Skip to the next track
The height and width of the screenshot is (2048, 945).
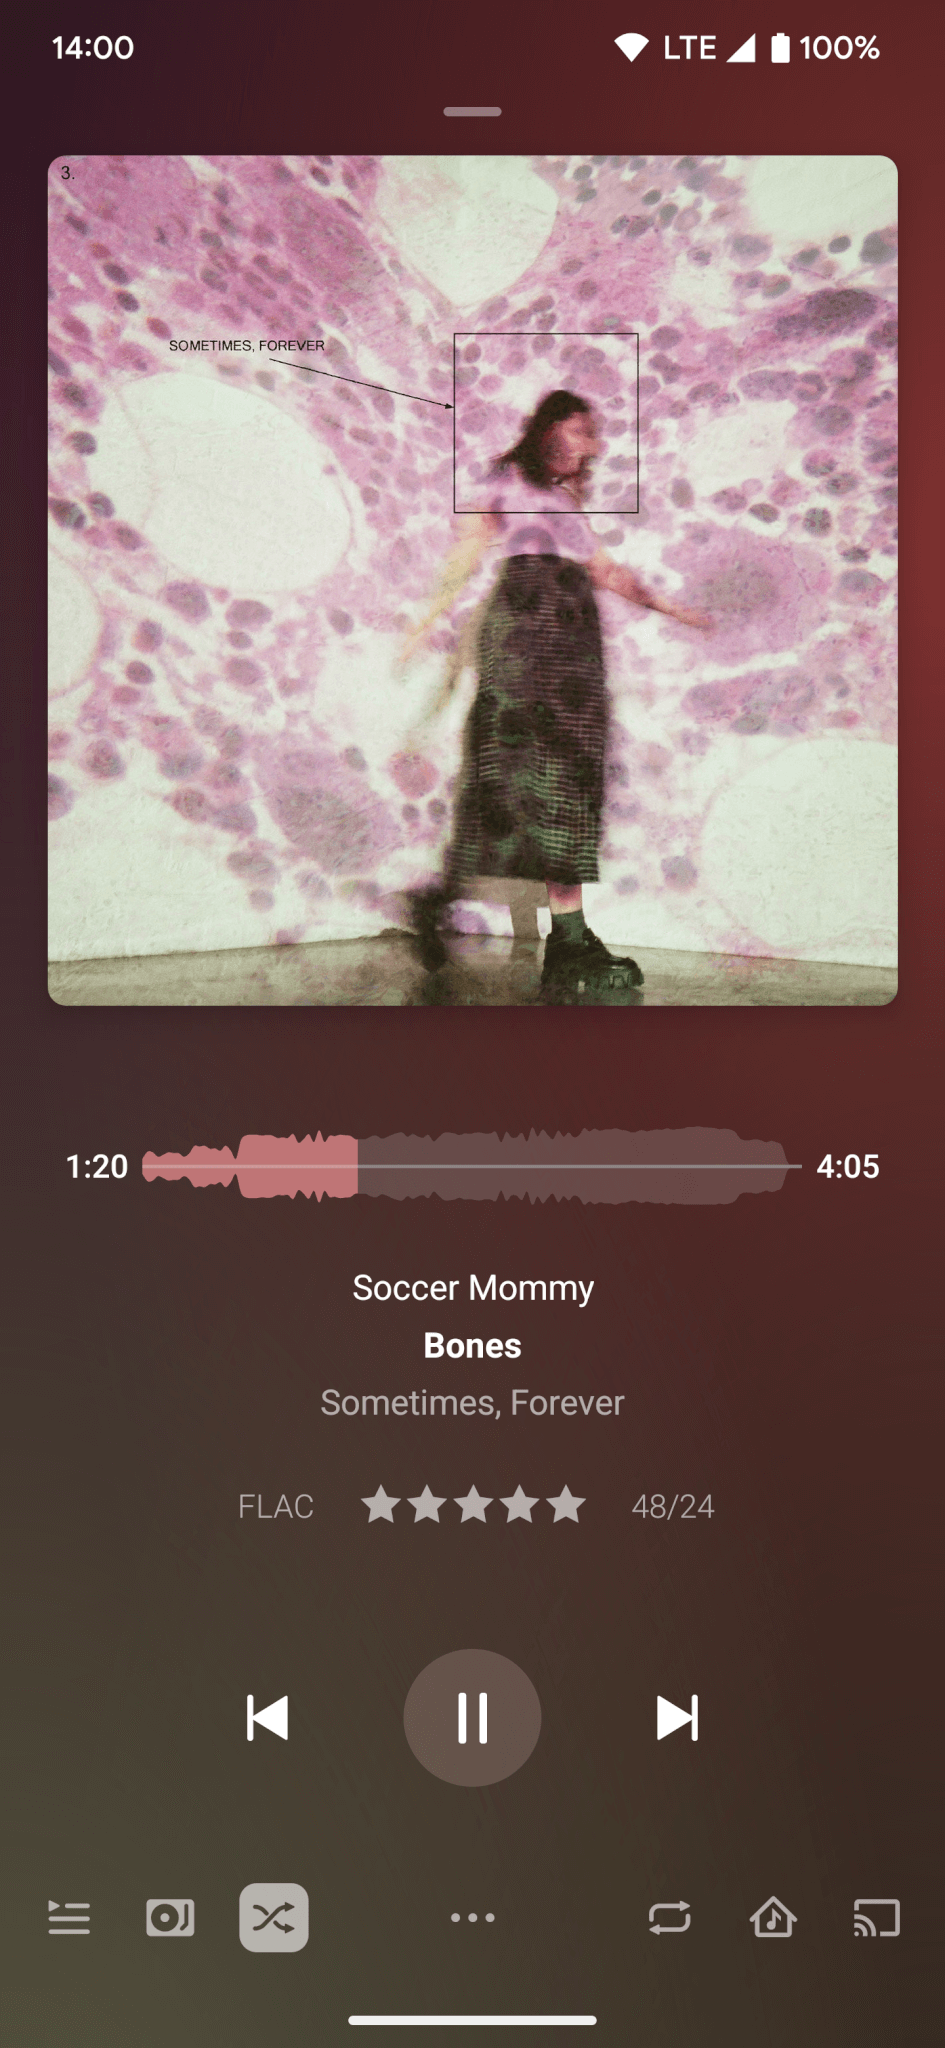coord(677,1717)
